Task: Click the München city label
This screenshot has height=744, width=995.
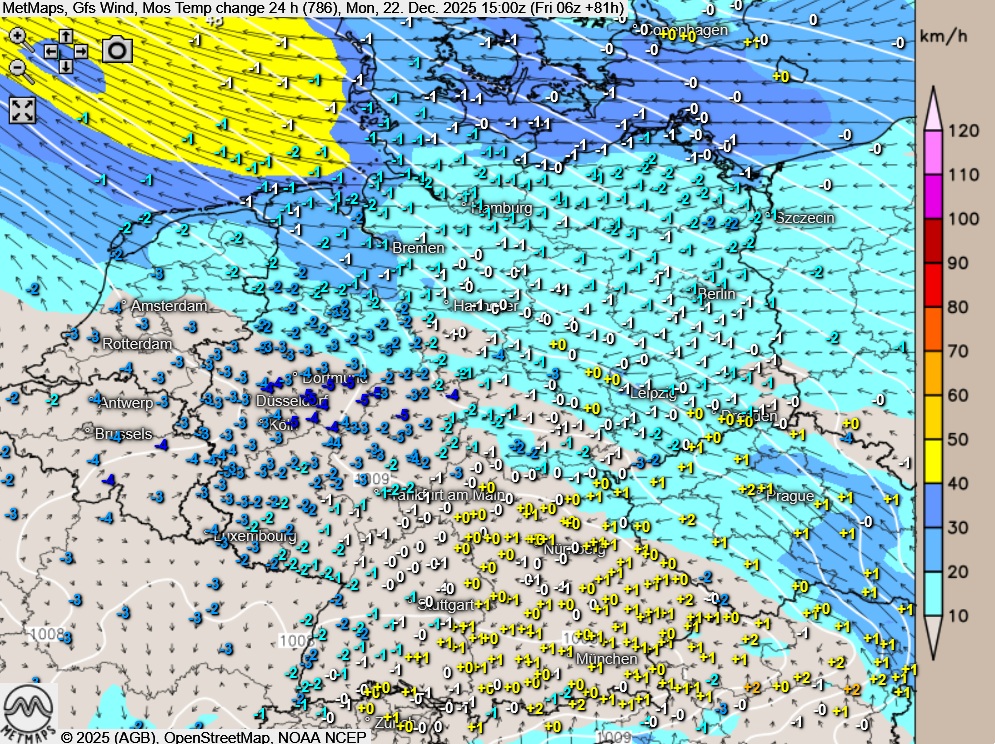Action: click(606, 659)
